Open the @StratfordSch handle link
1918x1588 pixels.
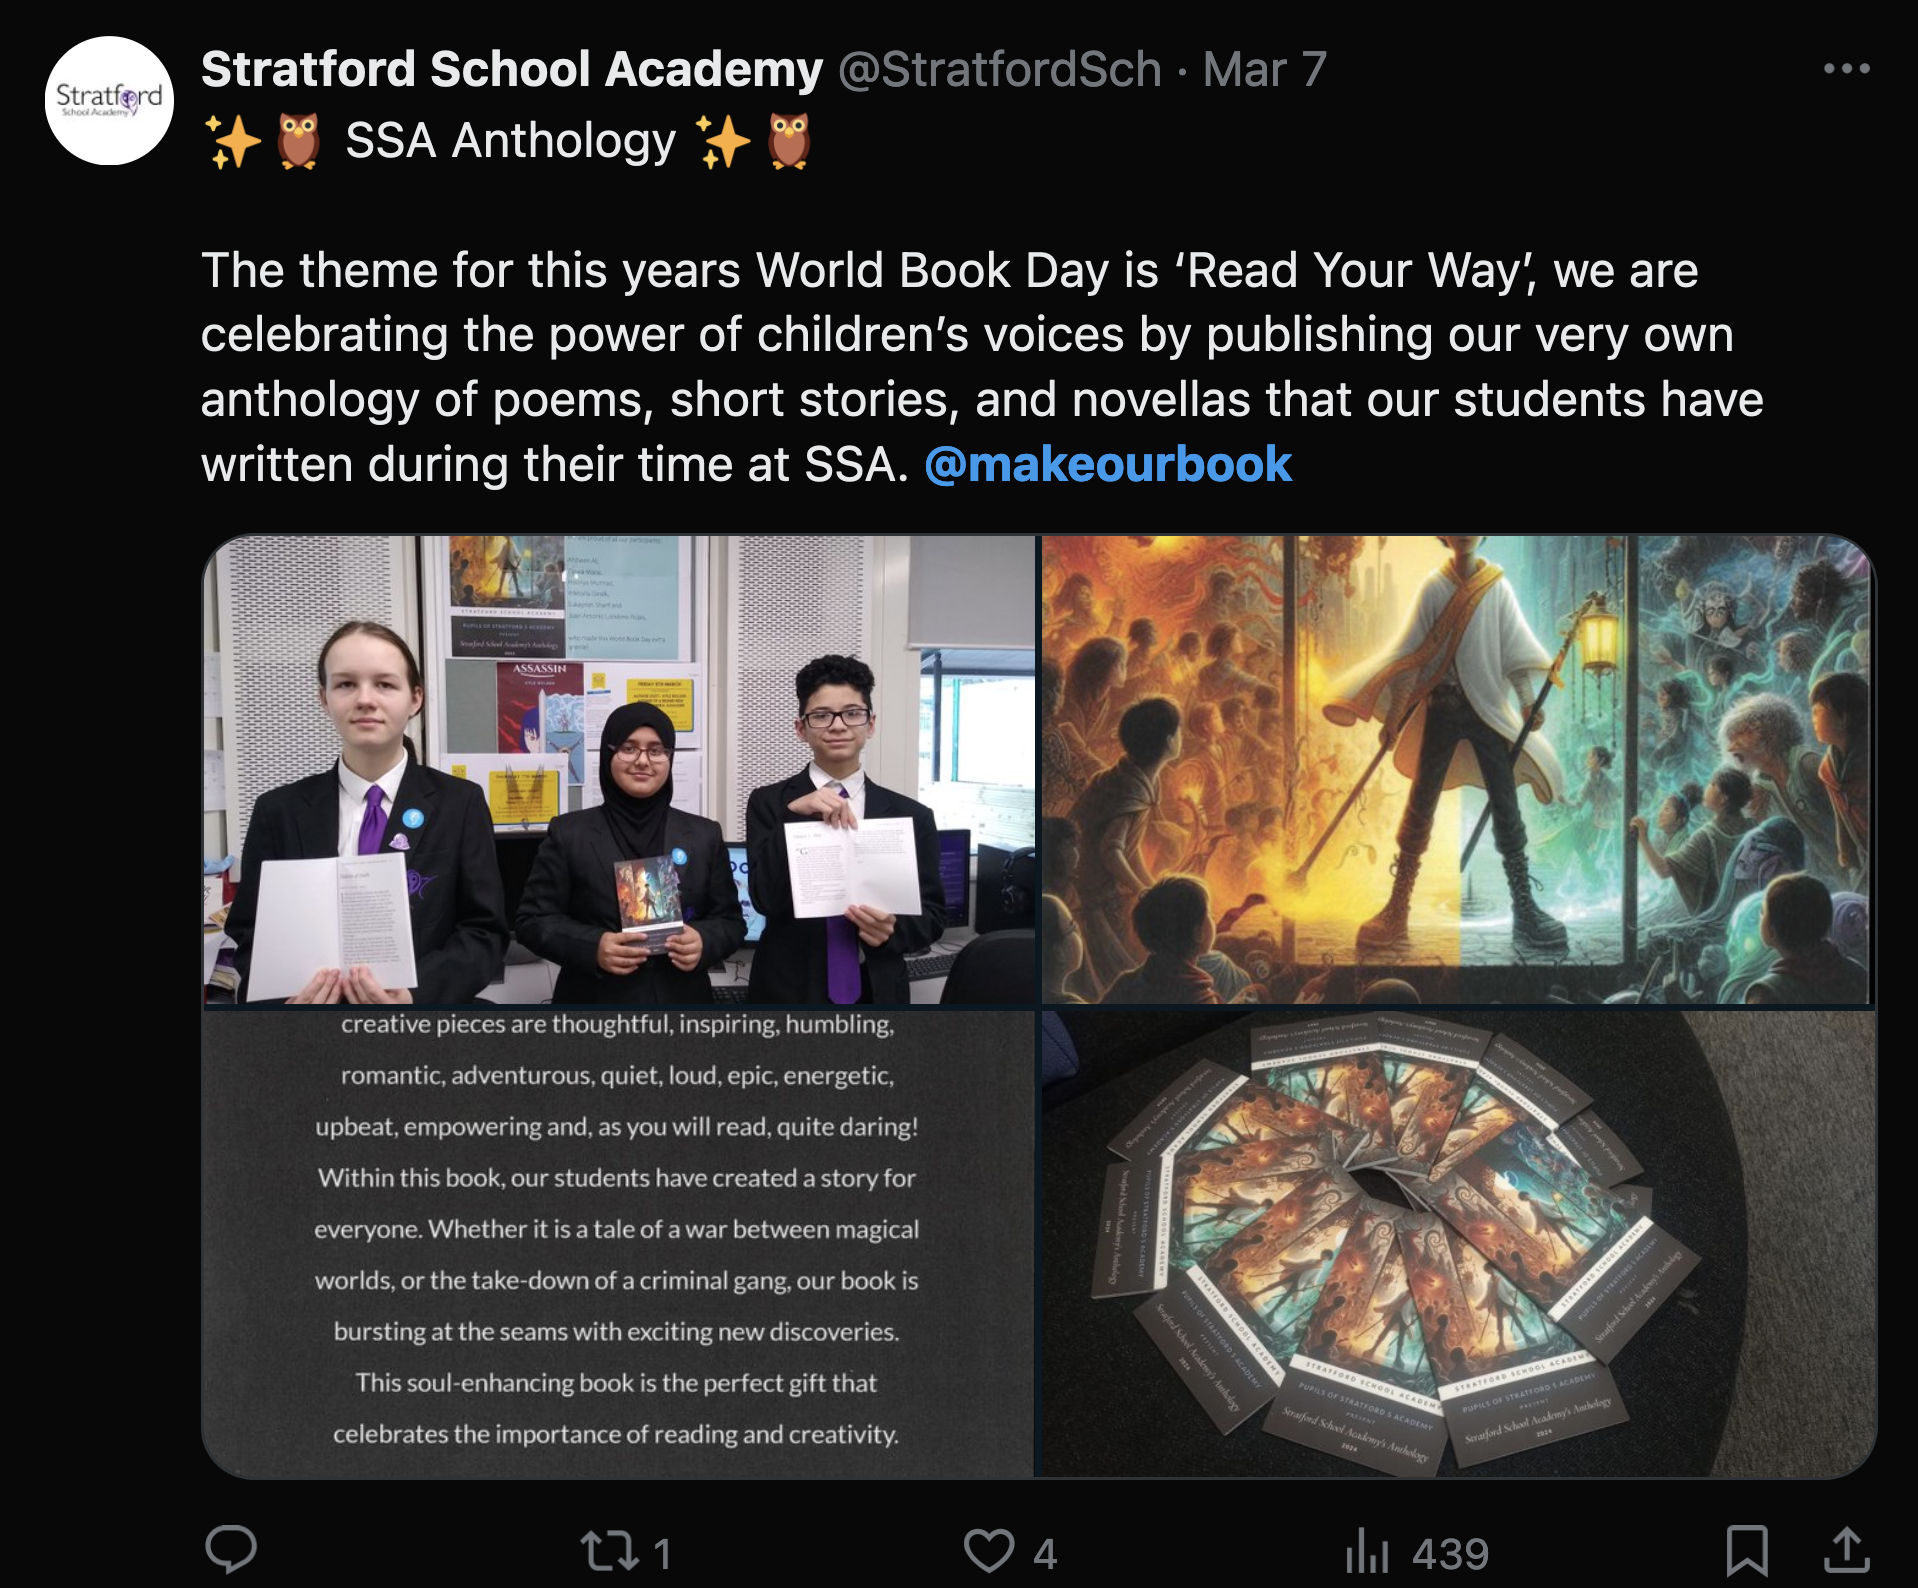[x=999, y=69]
